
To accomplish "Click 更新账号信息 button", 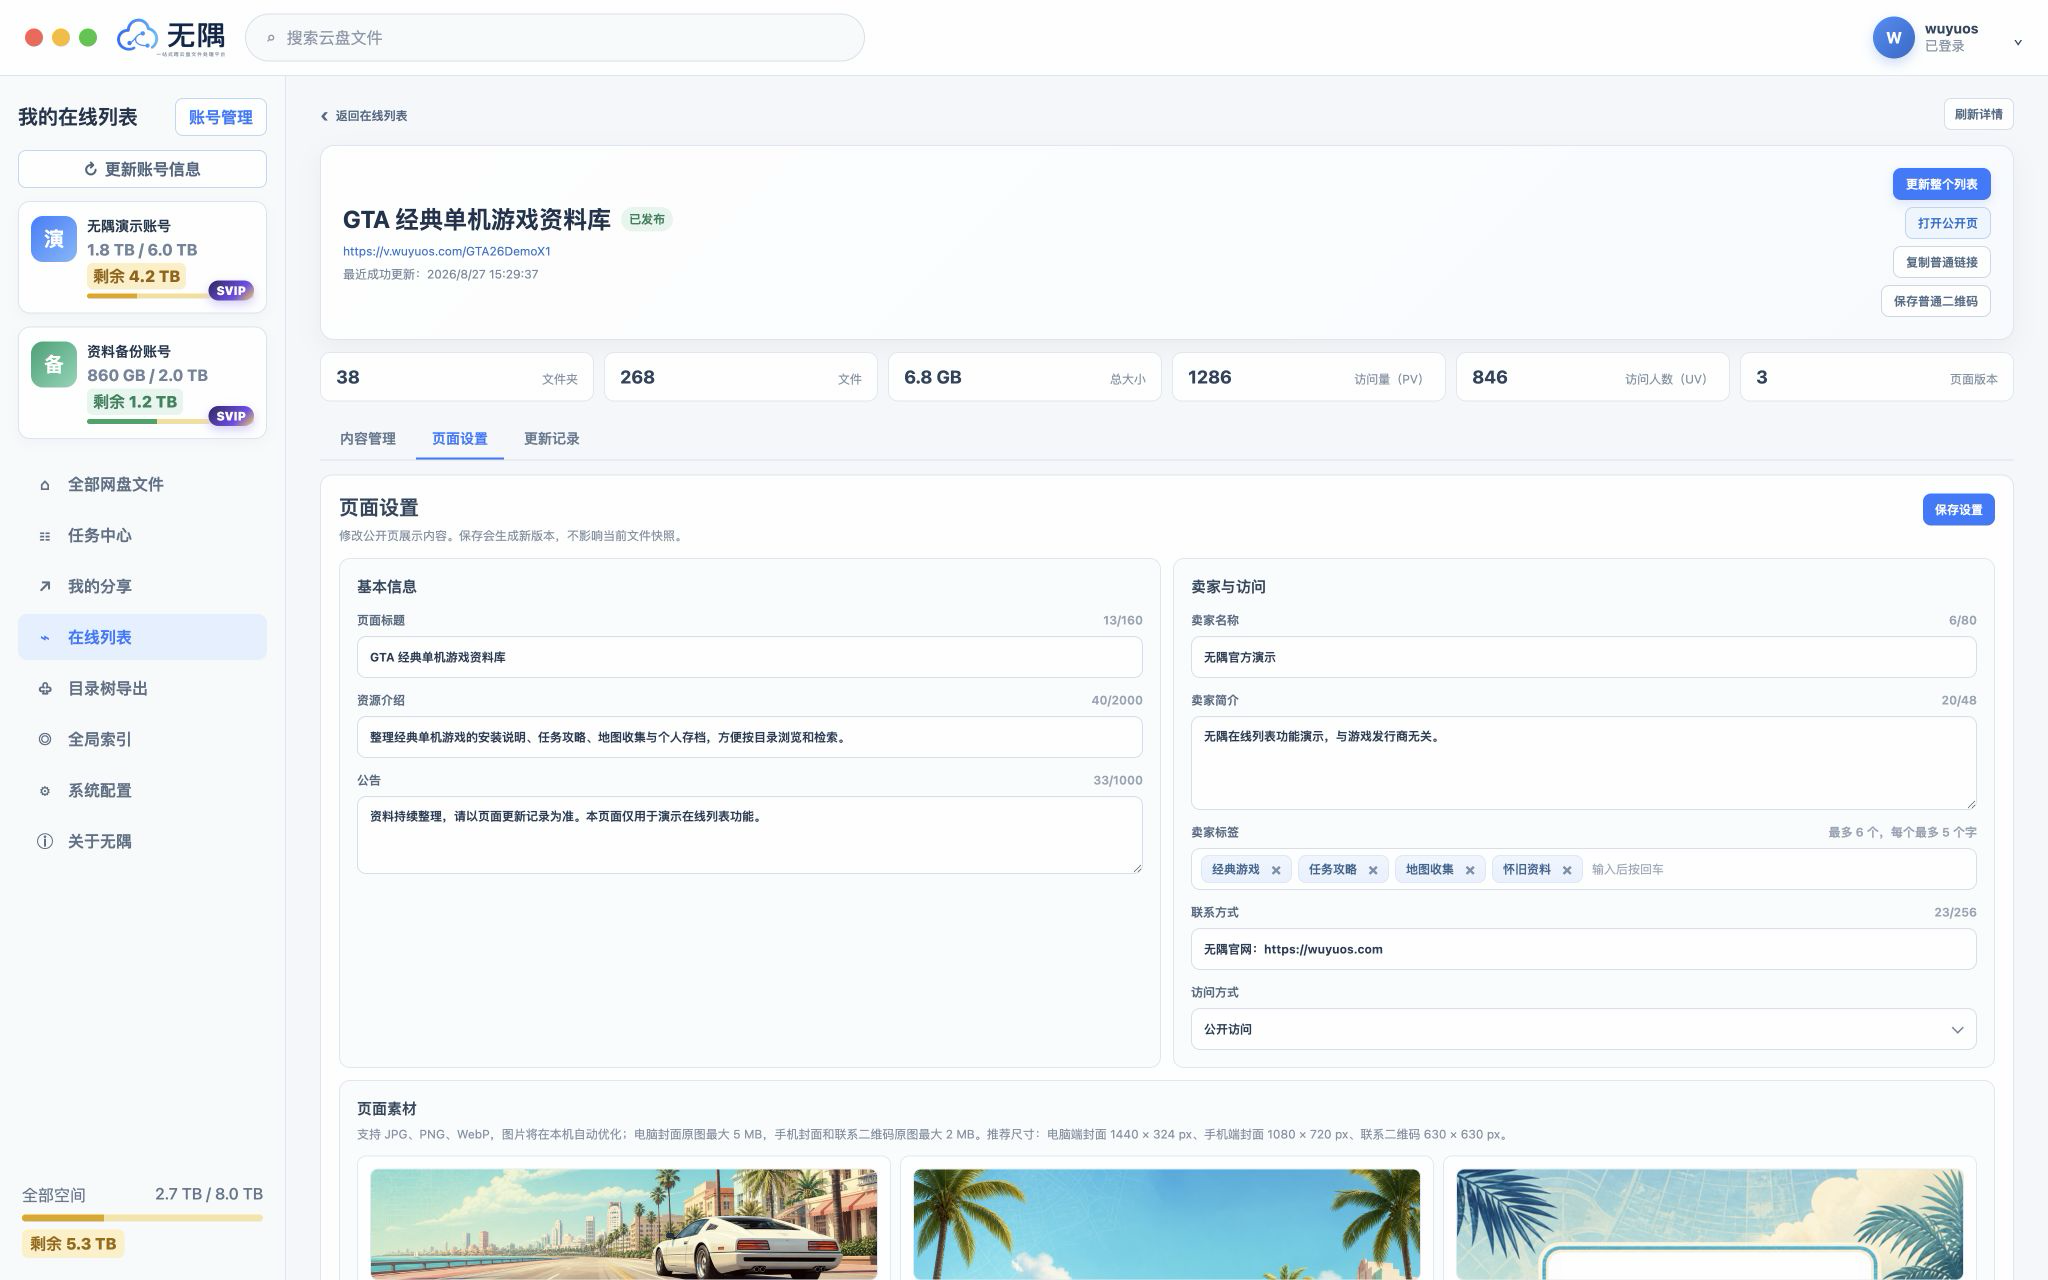I will 142,169.
